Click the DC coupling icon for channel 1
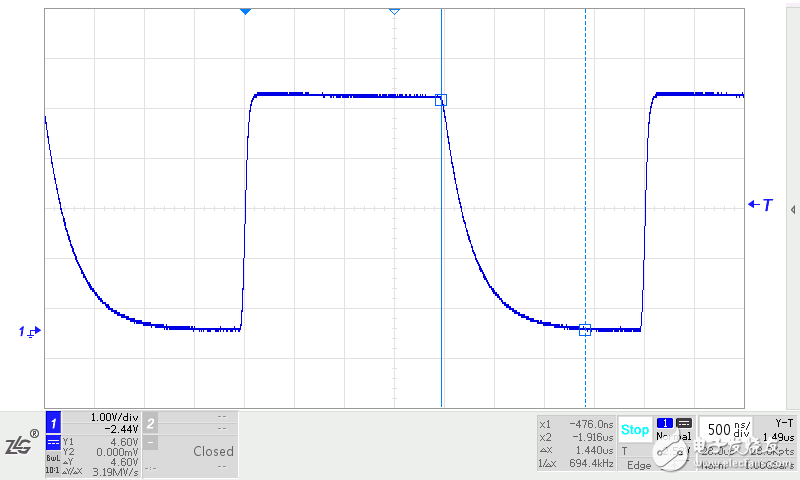The width and height of the screenshot is (800, 480). [53, 440]
